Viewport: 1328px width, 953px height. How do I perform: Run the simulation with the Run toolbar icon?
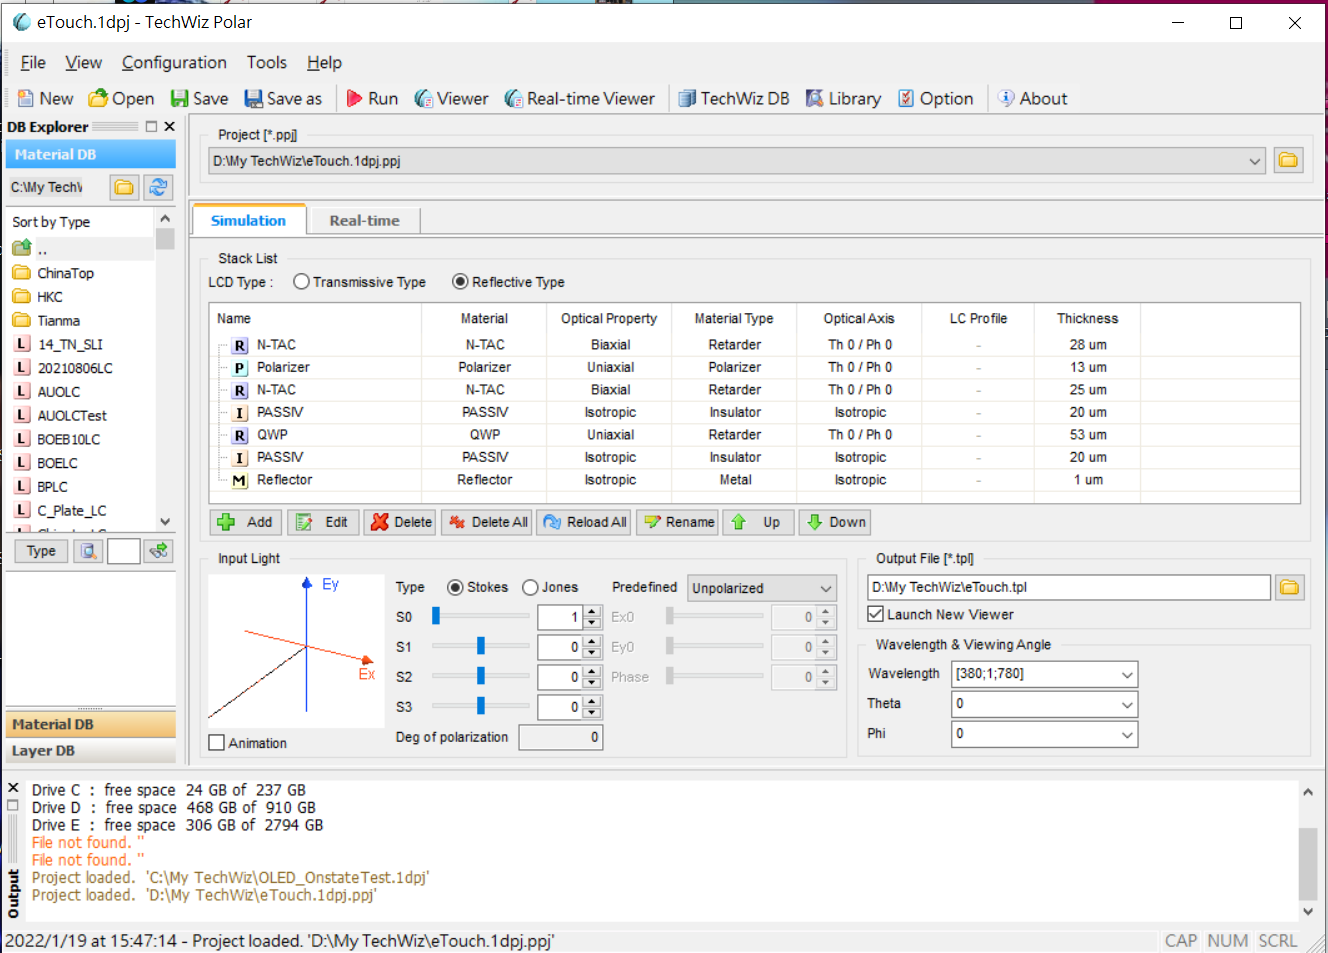[x=371, y=98]
